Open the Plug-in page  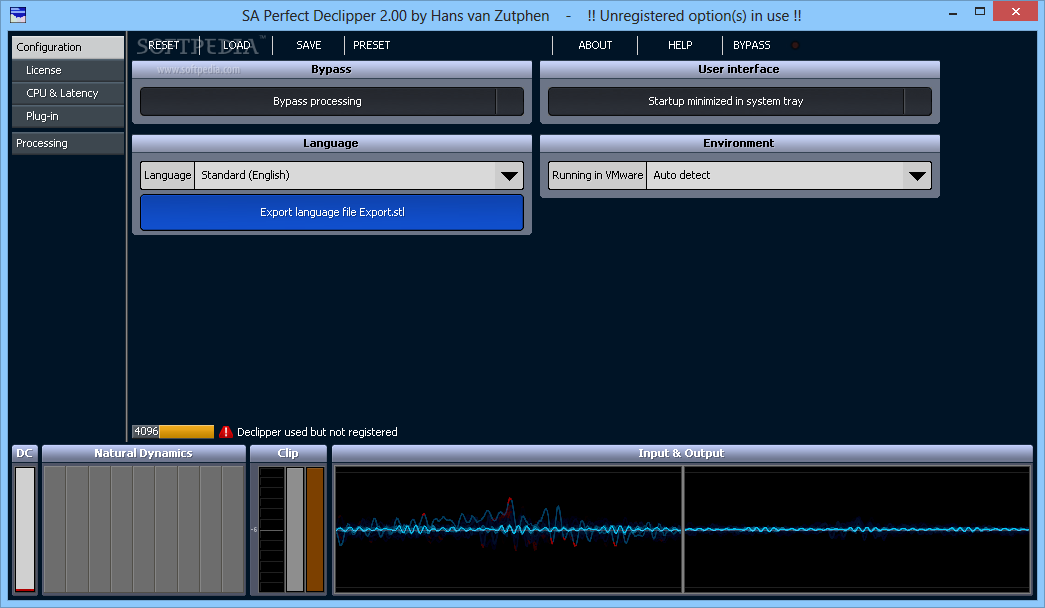68,116
